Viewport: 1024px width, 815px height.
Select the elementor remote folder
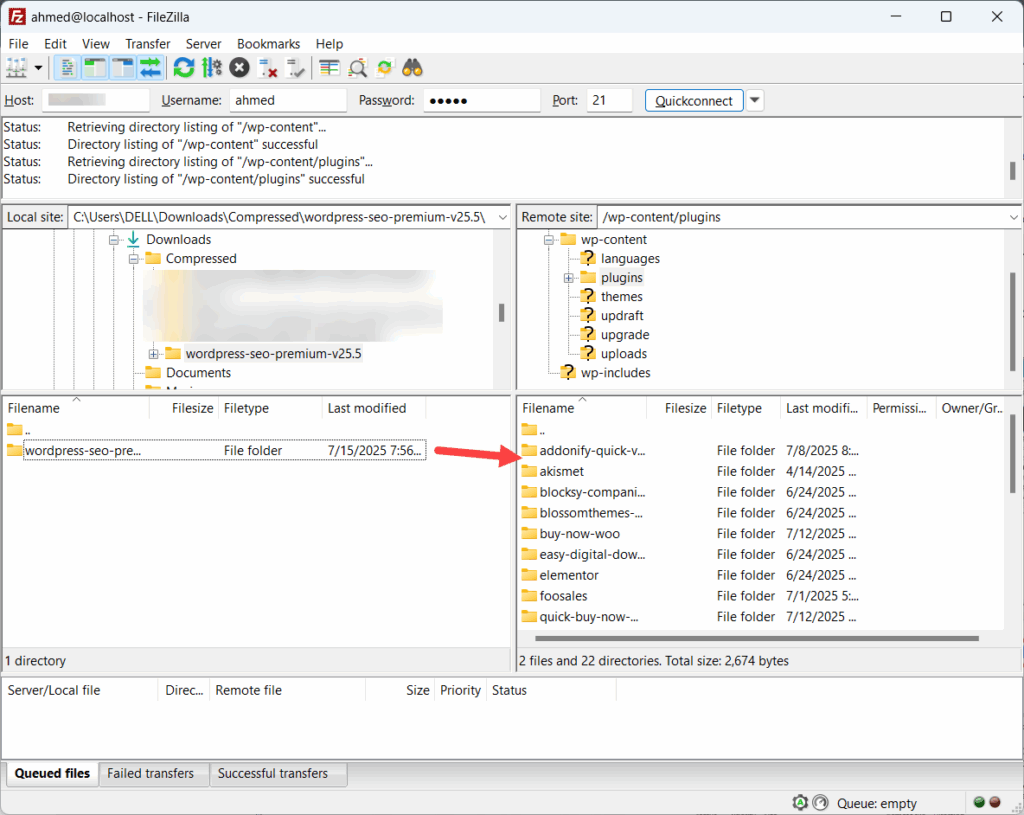[568, 575]
